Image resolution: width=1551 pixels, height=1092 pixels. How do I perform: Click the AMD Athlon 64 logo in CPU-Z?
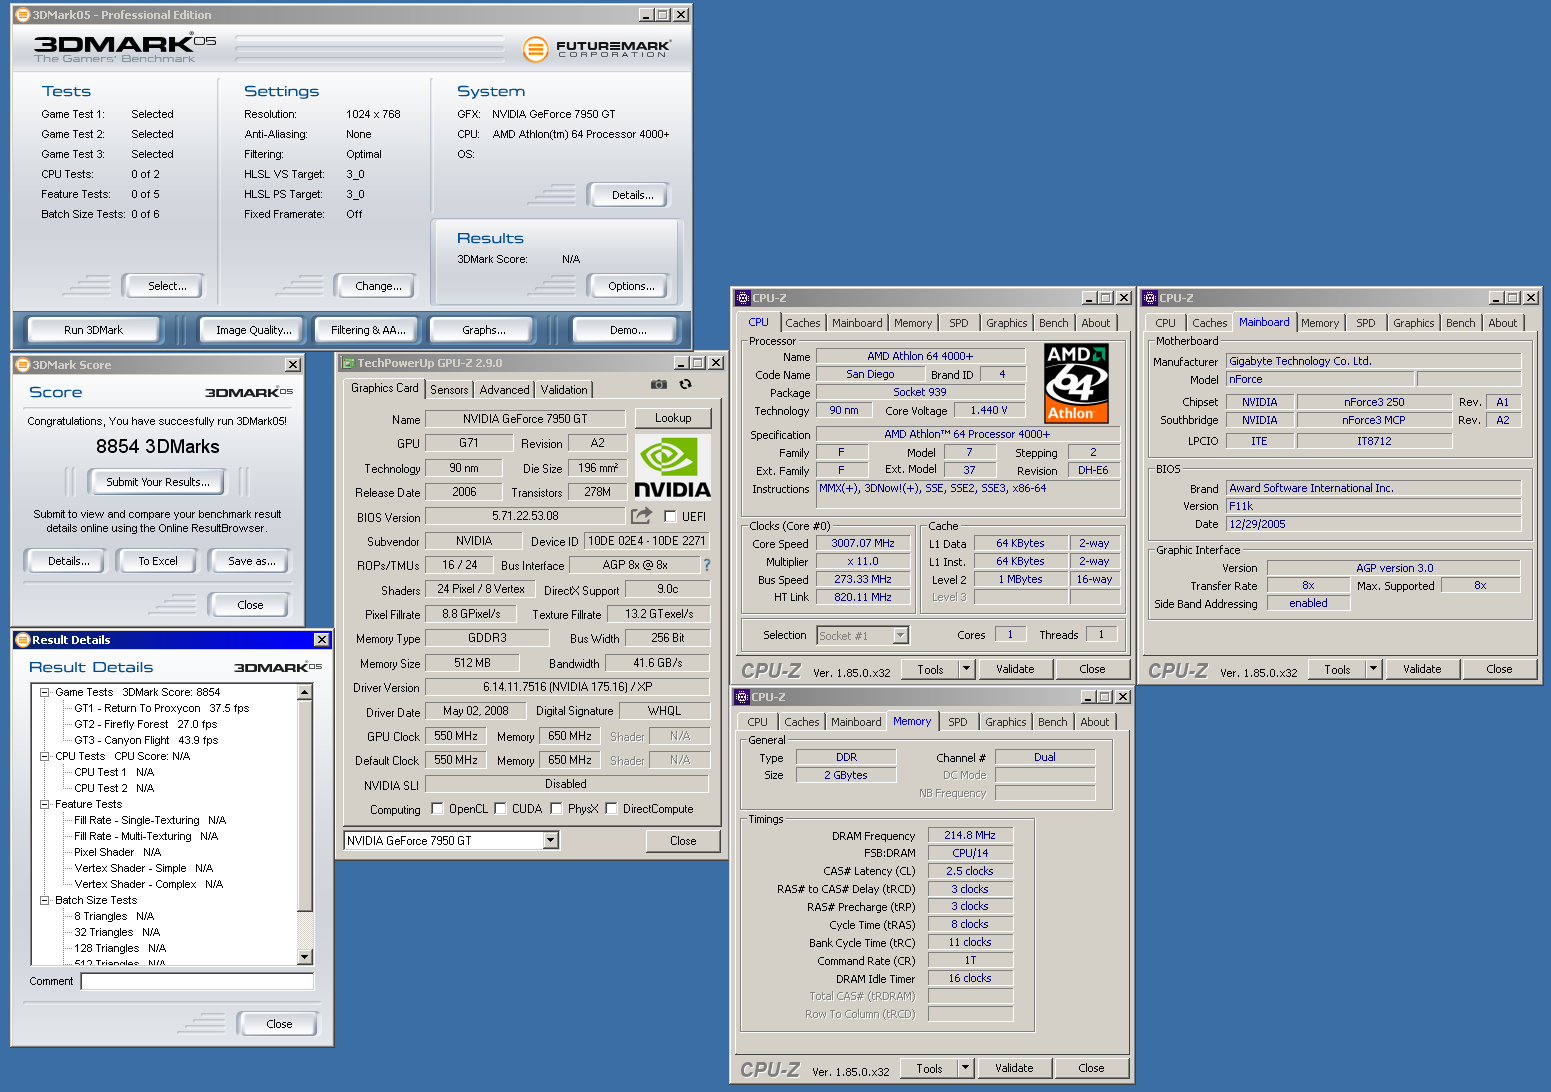click(1076, 383)
